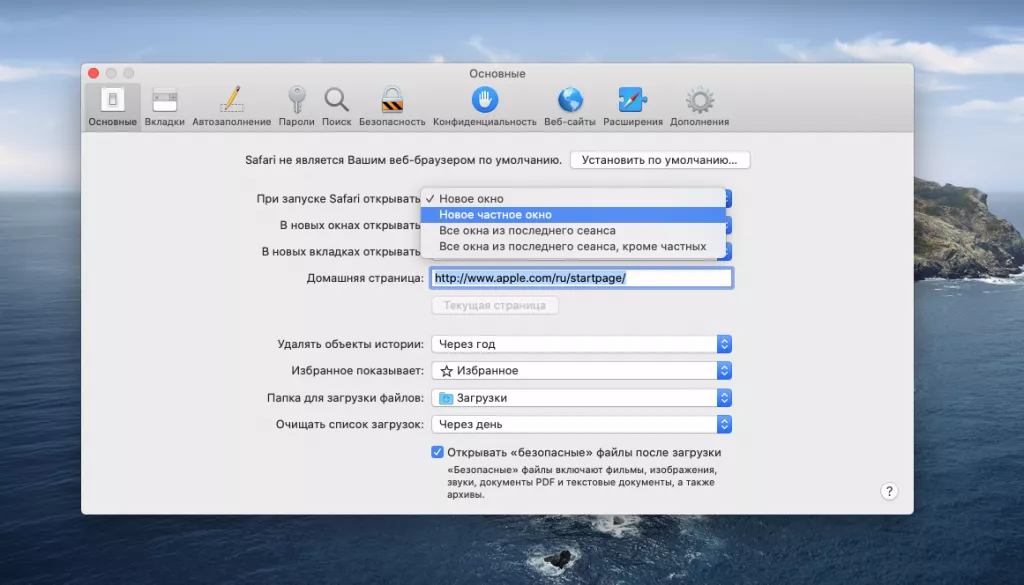The height and width of the screenshot is (585, 1024).
Task: Click the help question mark button
Action: tap(889, 491)
